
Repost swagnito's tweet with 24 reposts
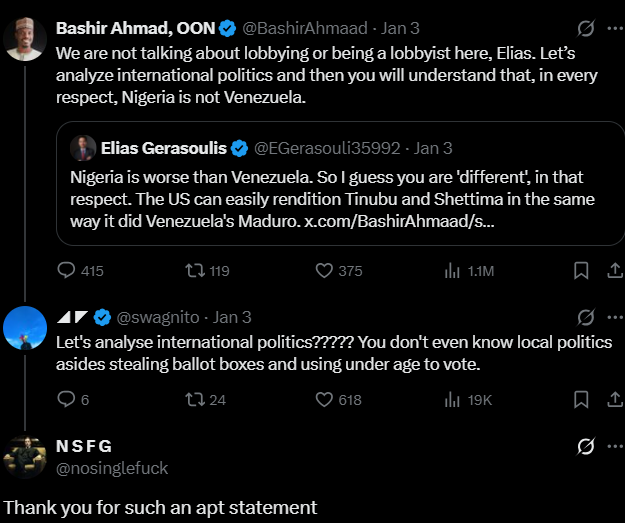click(x=193, y=399)
